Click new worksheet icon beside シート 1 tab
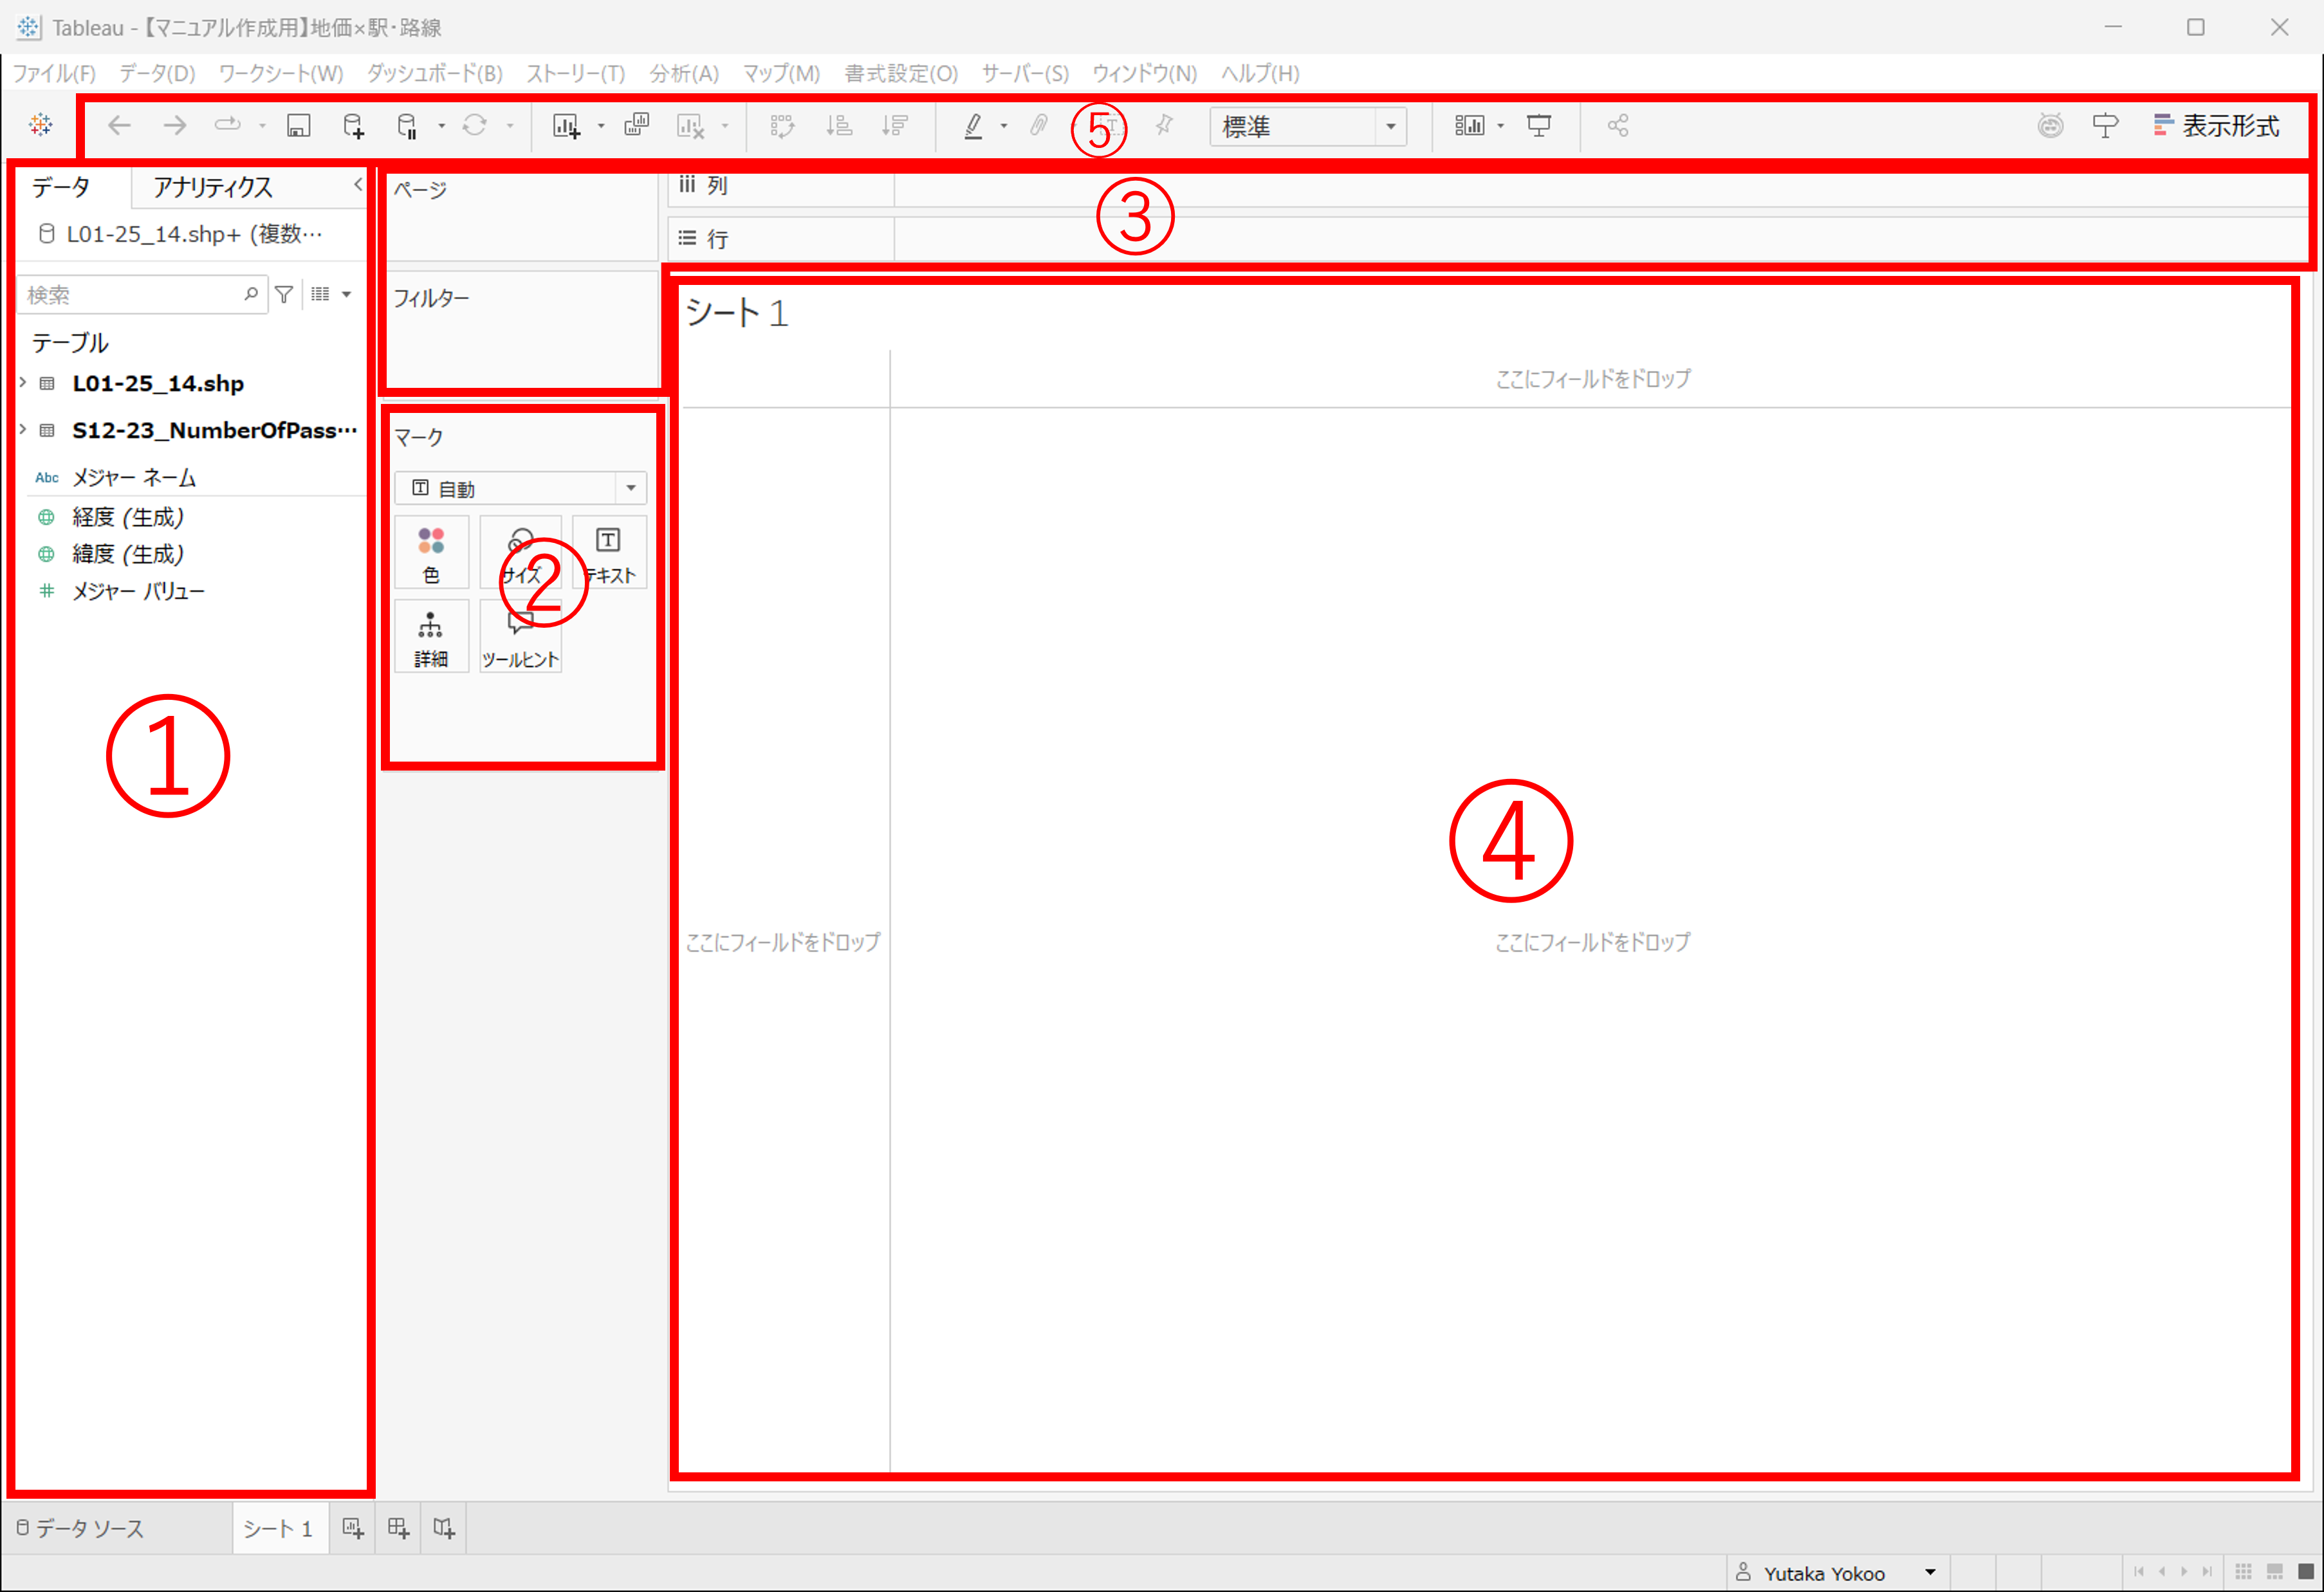The height and width of the screenshot is (1592, 2324). [x=353, y=1527]
